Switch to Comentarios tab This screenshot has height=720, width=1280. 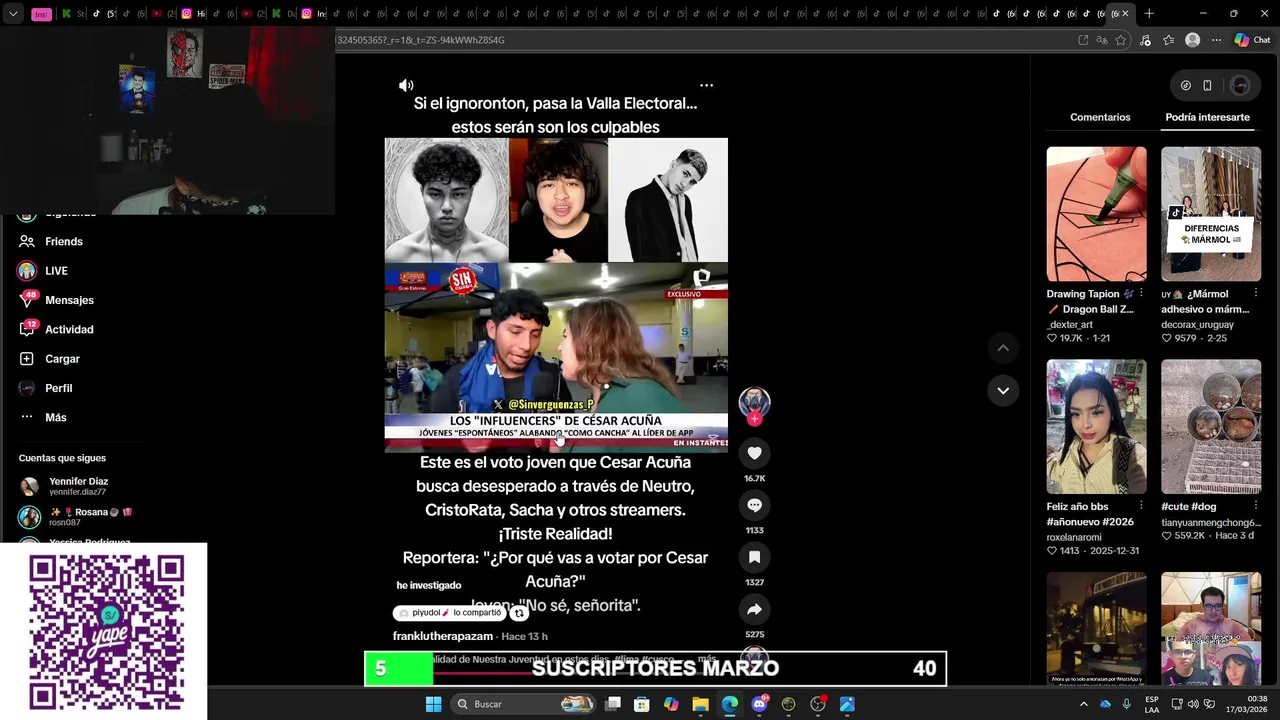point(1100,117)
